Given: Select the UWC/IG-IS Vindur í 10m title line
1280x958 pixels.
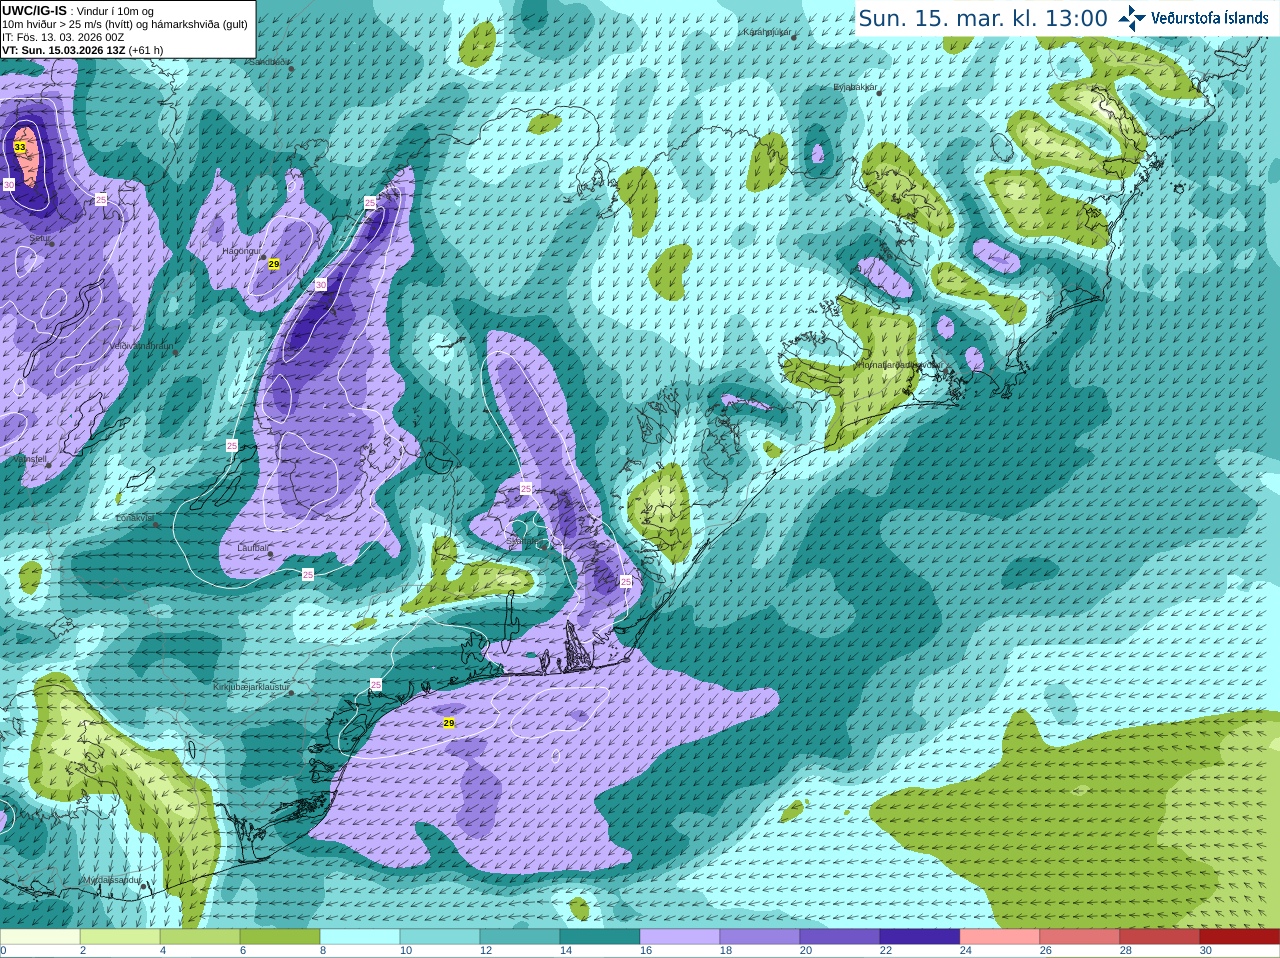Looking at the screenshot, I should pyautogui.click(x=78, y=11).
